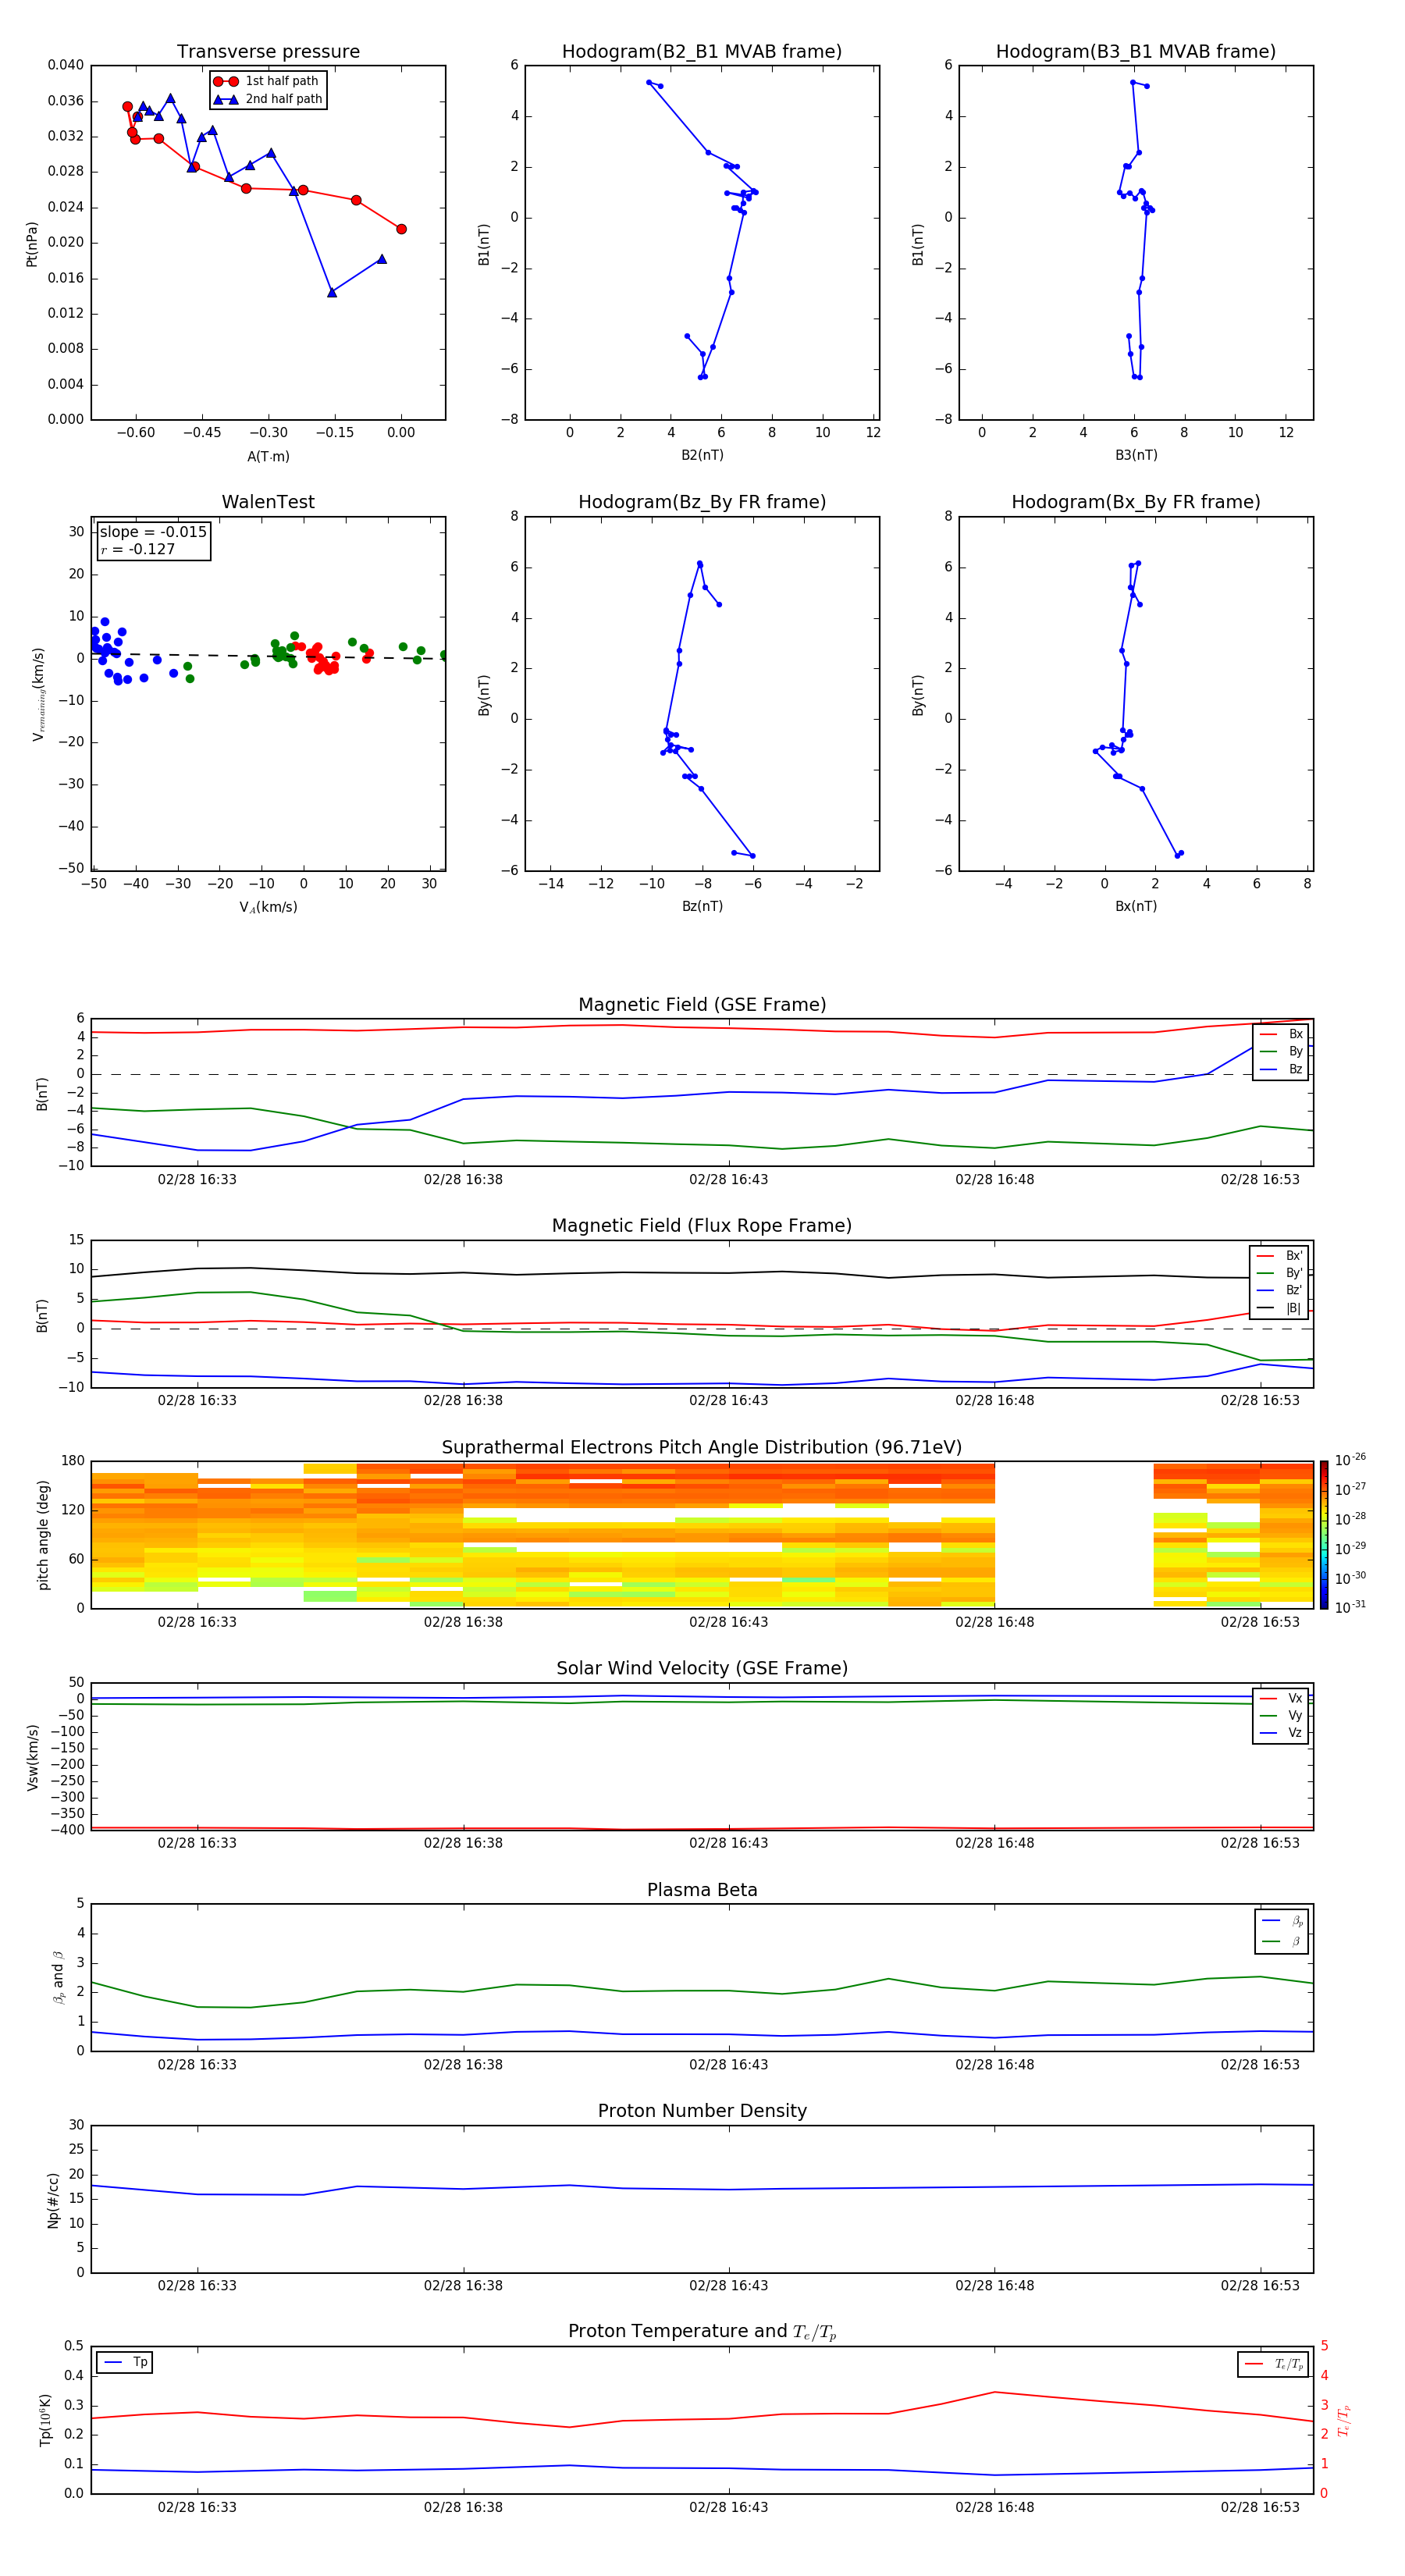Select the Bz' legend entry

1280,1290
